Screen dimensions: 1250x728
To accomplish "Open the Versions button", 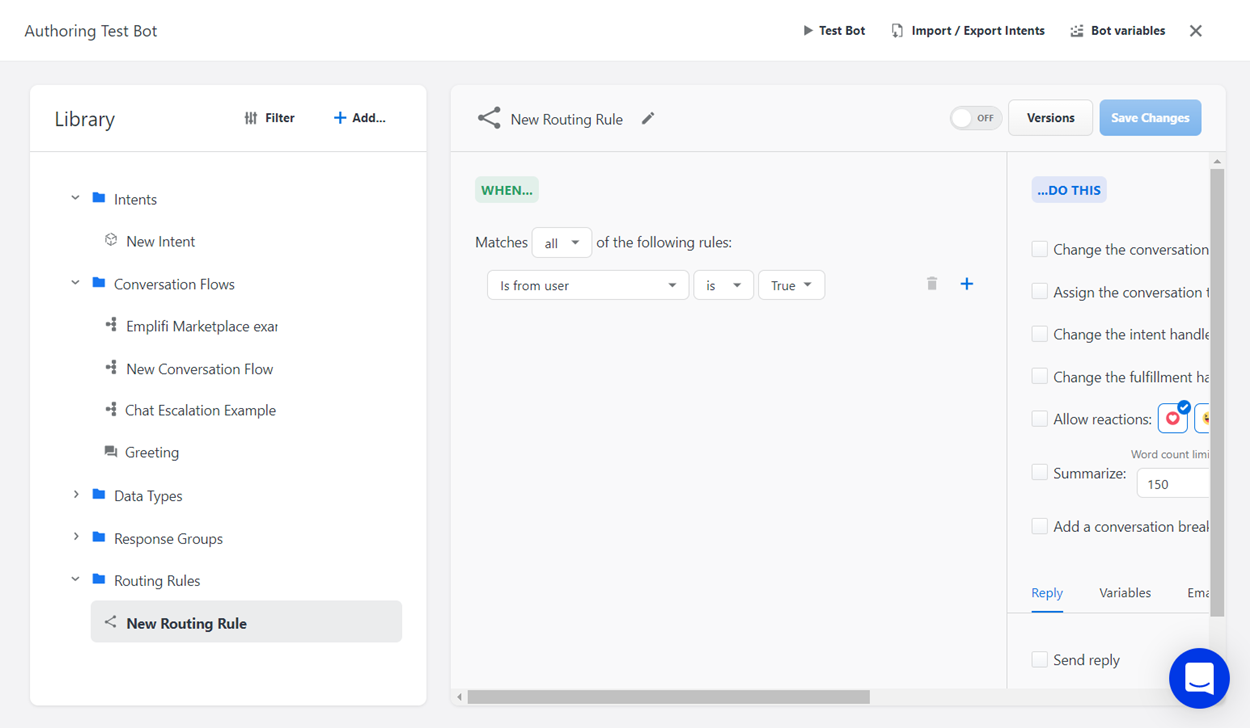I will (x=1050, y=118).
